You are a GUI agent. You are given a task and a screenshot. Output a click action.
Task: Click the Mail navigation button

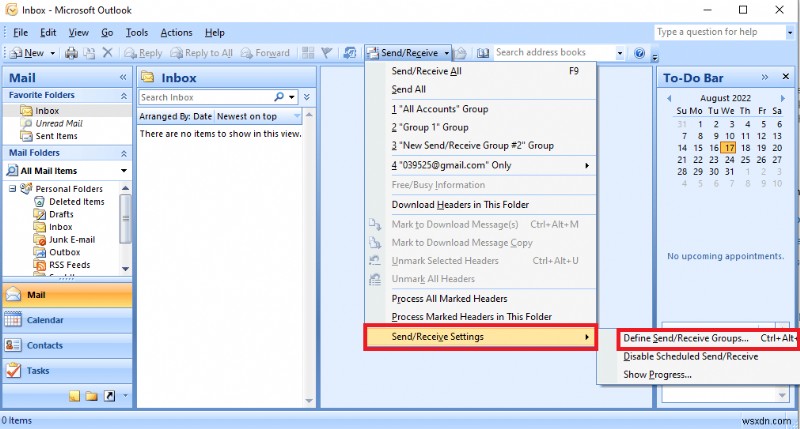tap(67, 295)
